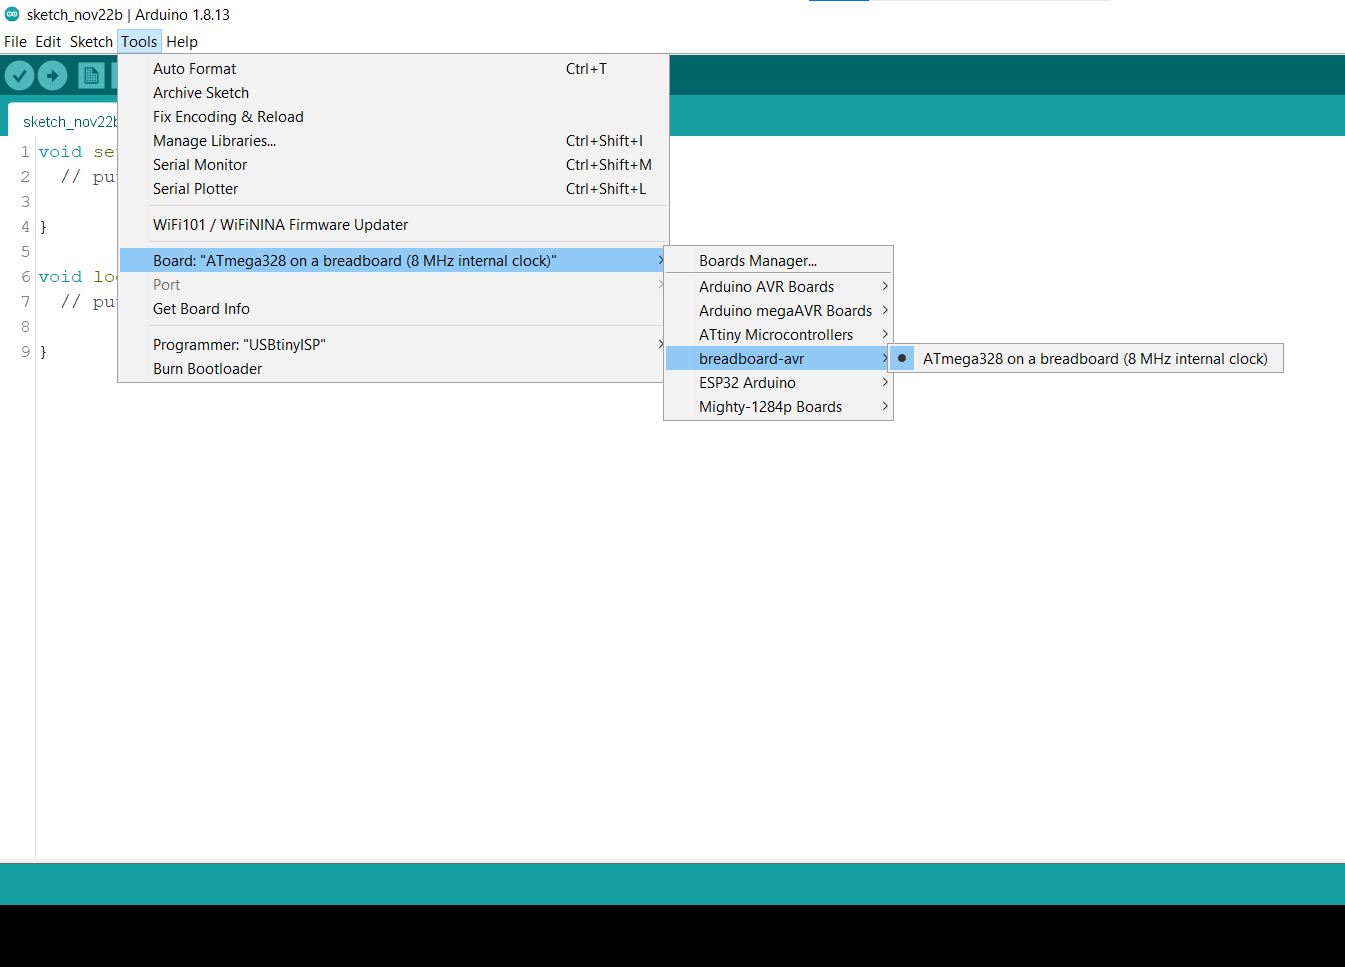Expand the Board submenu entry
Screen dimensions: 1345x967
(394, 261)
